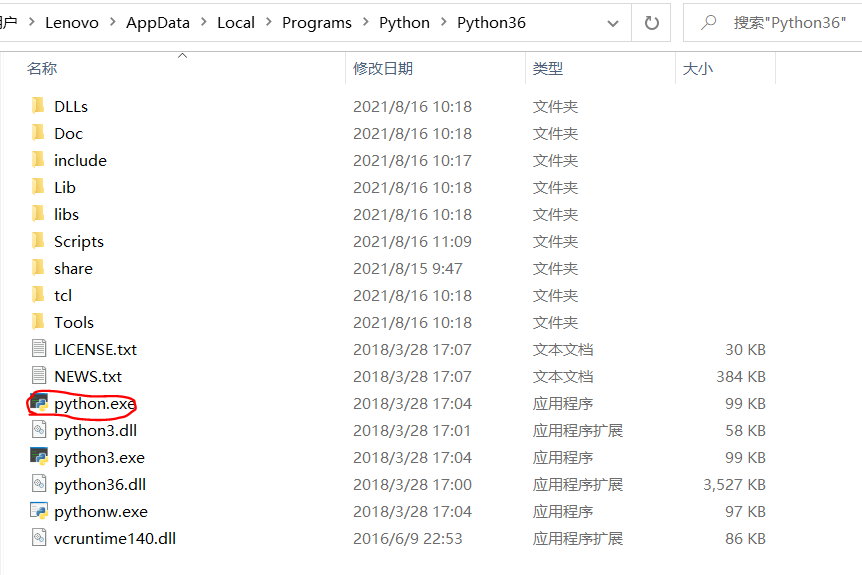Screen dimensions: 862x575
Task: Click the date 2021/8/16 11:09
Action: point(412,241)
